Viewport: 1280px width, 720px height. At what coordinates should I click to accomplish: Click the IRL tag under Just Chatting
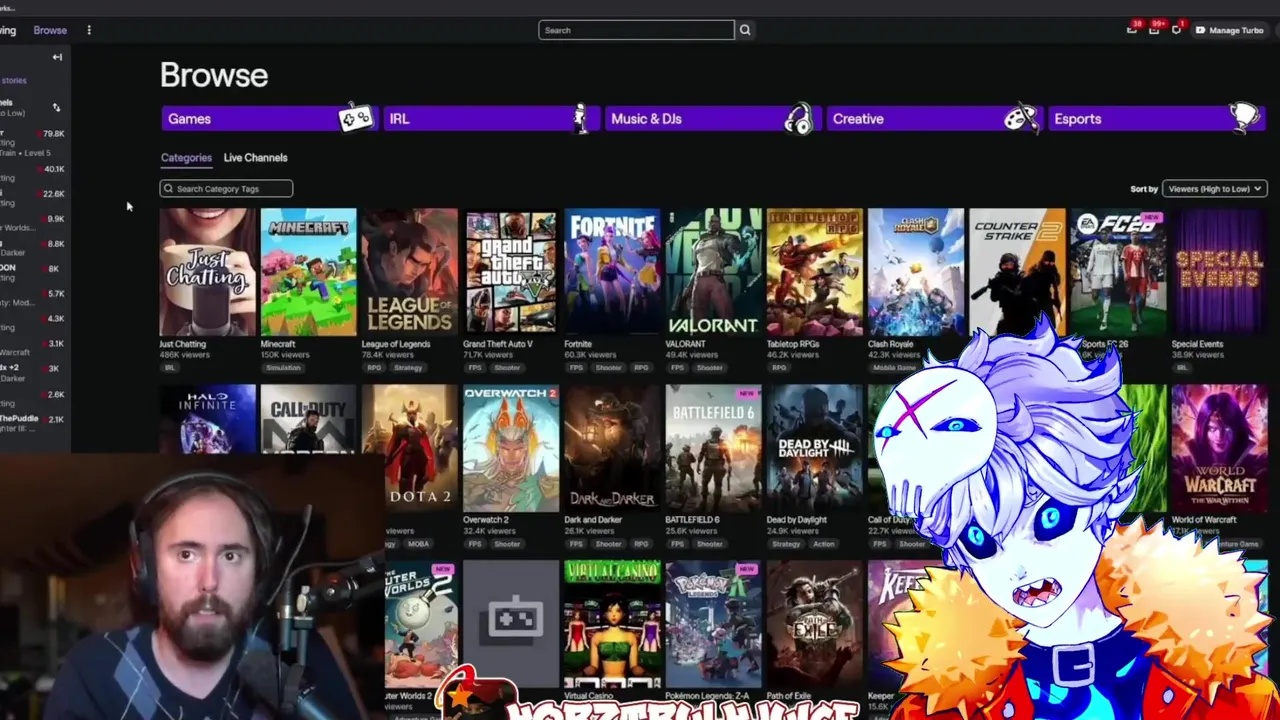click(x=170, y=368)
